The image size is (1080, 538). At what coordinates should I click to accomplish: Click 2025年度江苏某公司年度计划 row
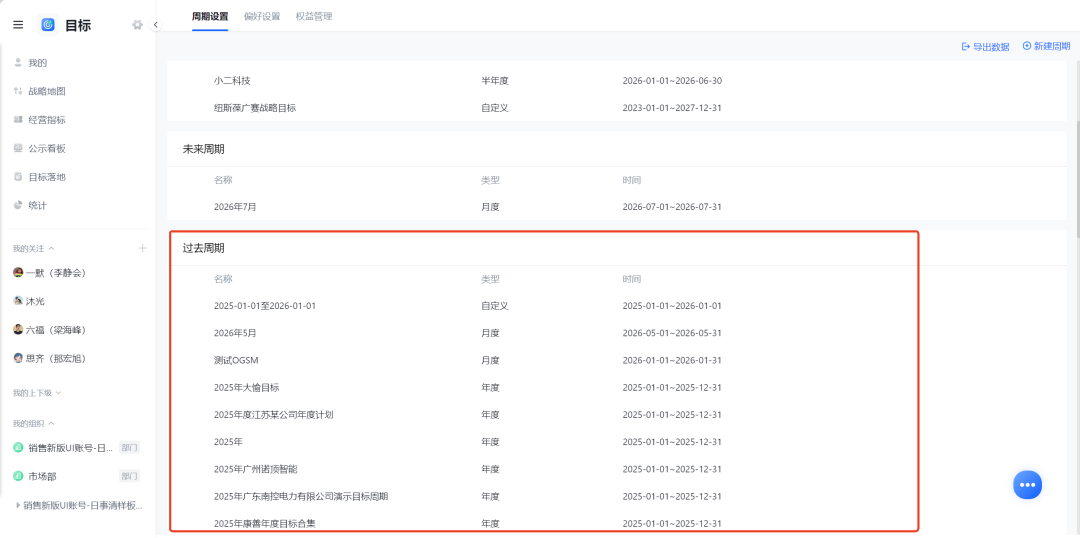(x=616, y=415)
